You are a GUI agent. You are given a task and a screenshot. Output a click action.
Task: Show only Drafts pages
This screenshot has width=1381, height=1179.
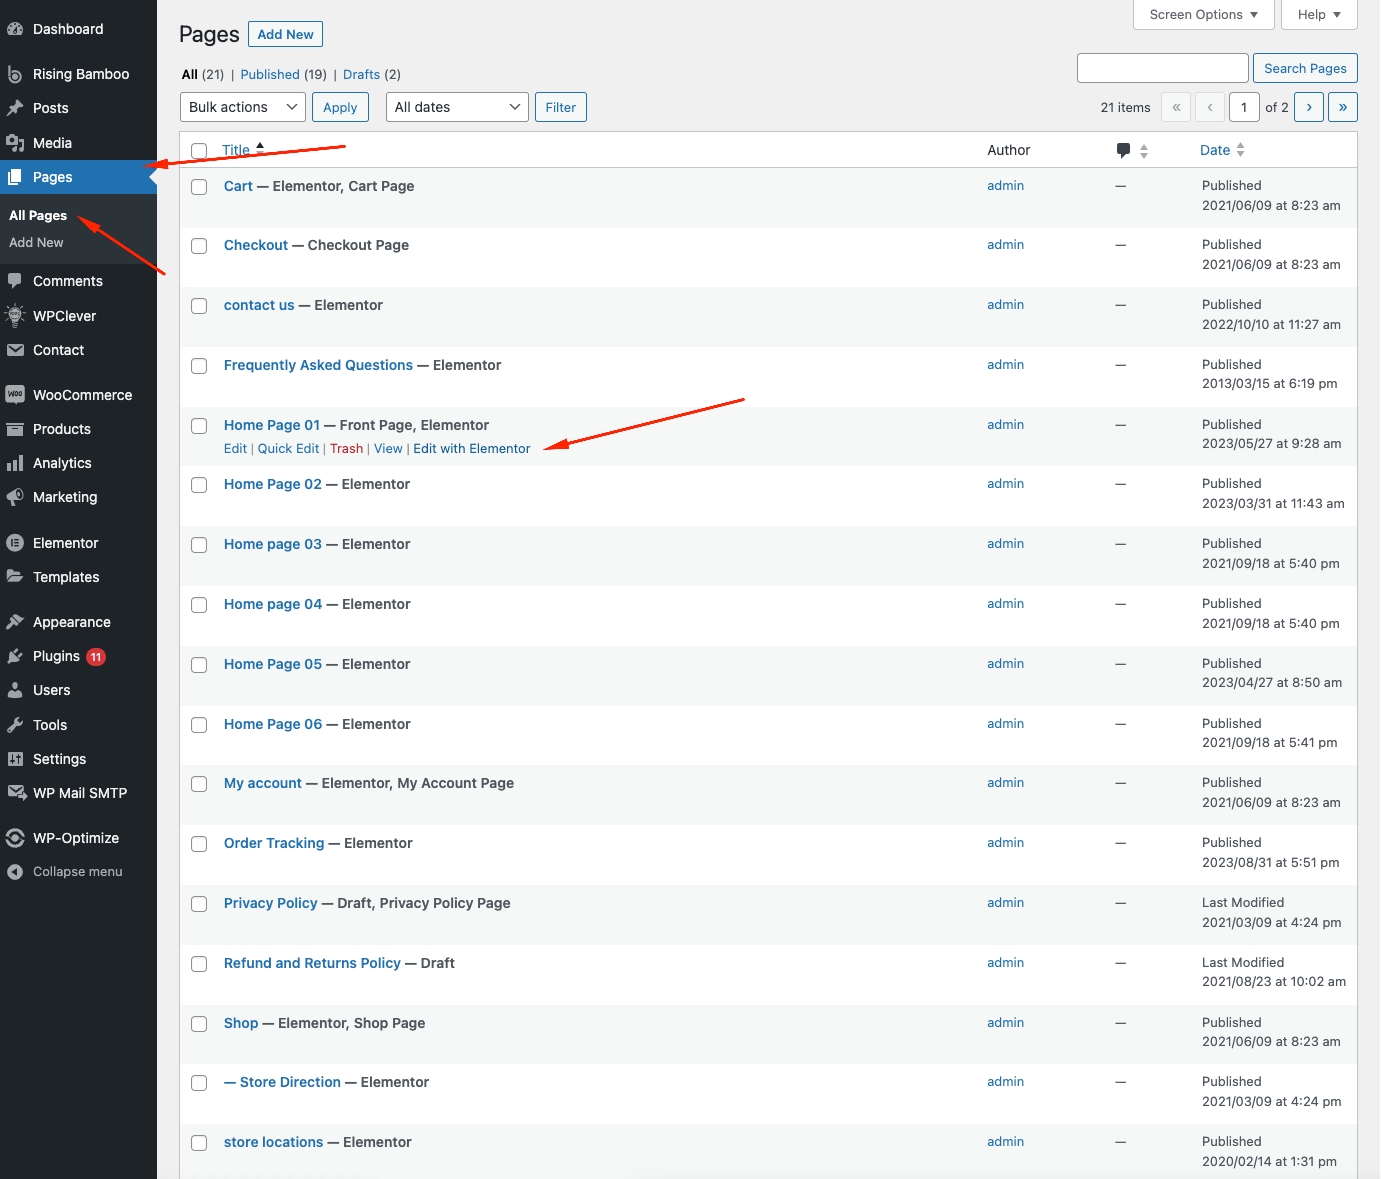tap(361, 74)
